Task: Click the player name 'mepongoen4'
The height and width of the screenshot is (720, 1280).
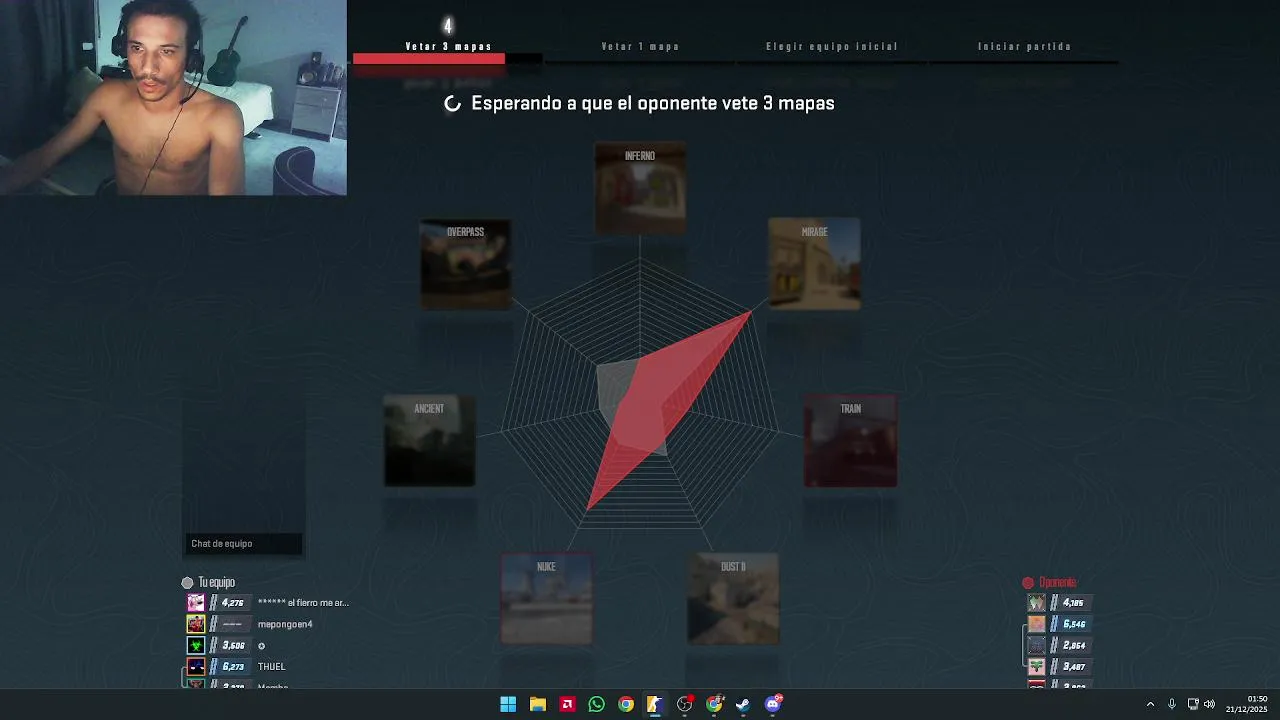Action: click(x=285, y=624)
